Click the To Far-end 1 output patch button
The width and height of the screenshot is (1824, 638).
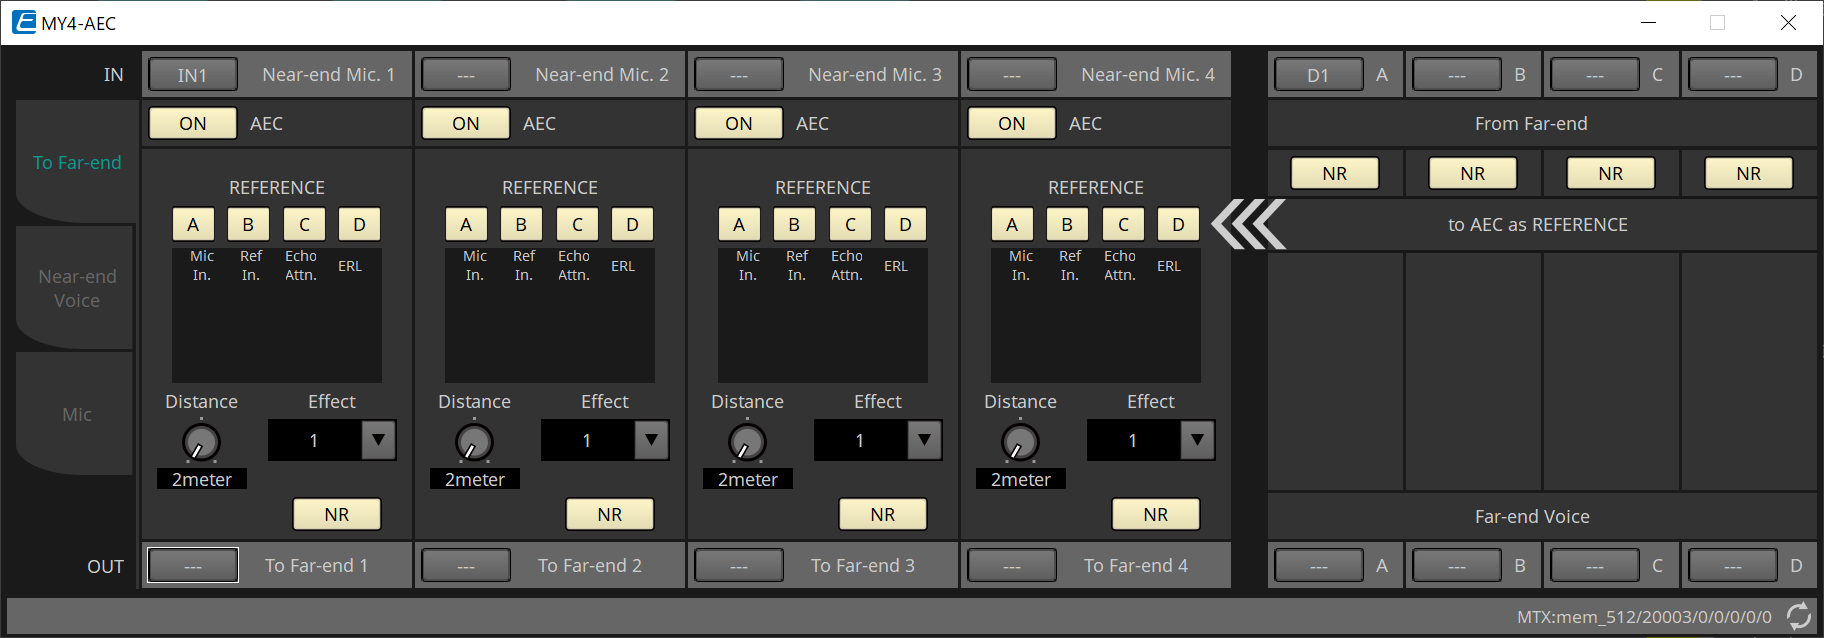coord(193,565)
